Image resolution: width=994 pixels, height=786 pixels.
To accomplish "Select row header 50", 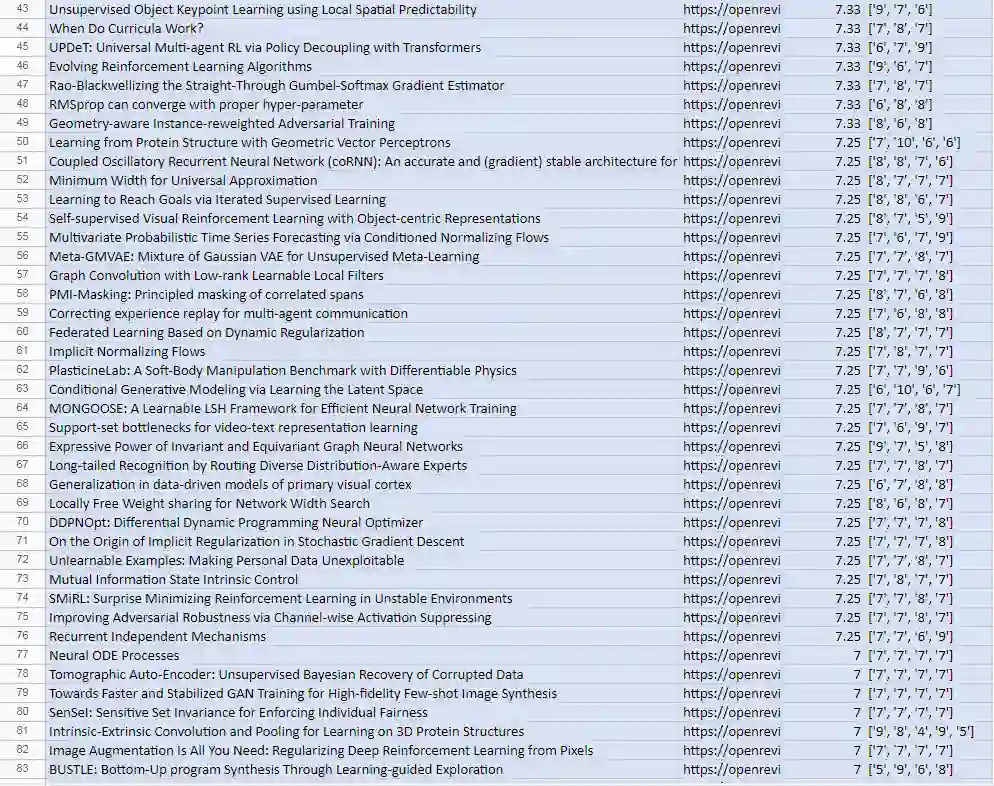I will (22, 142).
